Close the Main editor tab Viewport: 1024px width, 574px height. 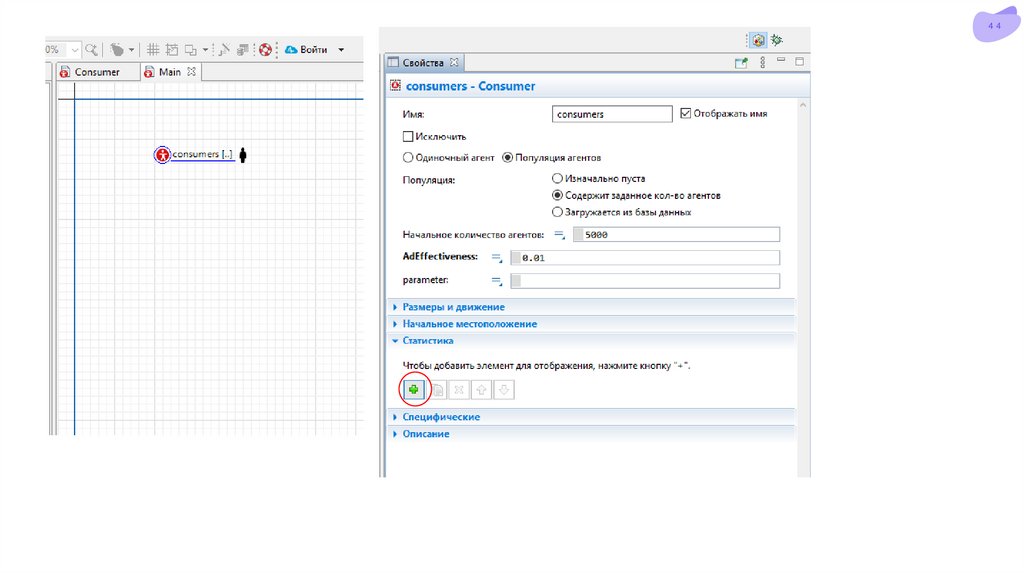click(x=191, y=72)
